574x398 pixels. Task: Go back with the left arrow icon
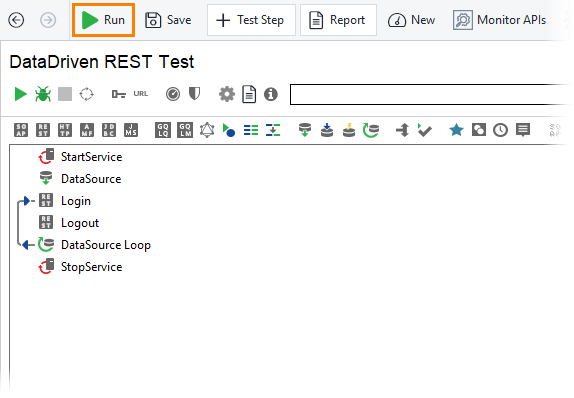16,20
